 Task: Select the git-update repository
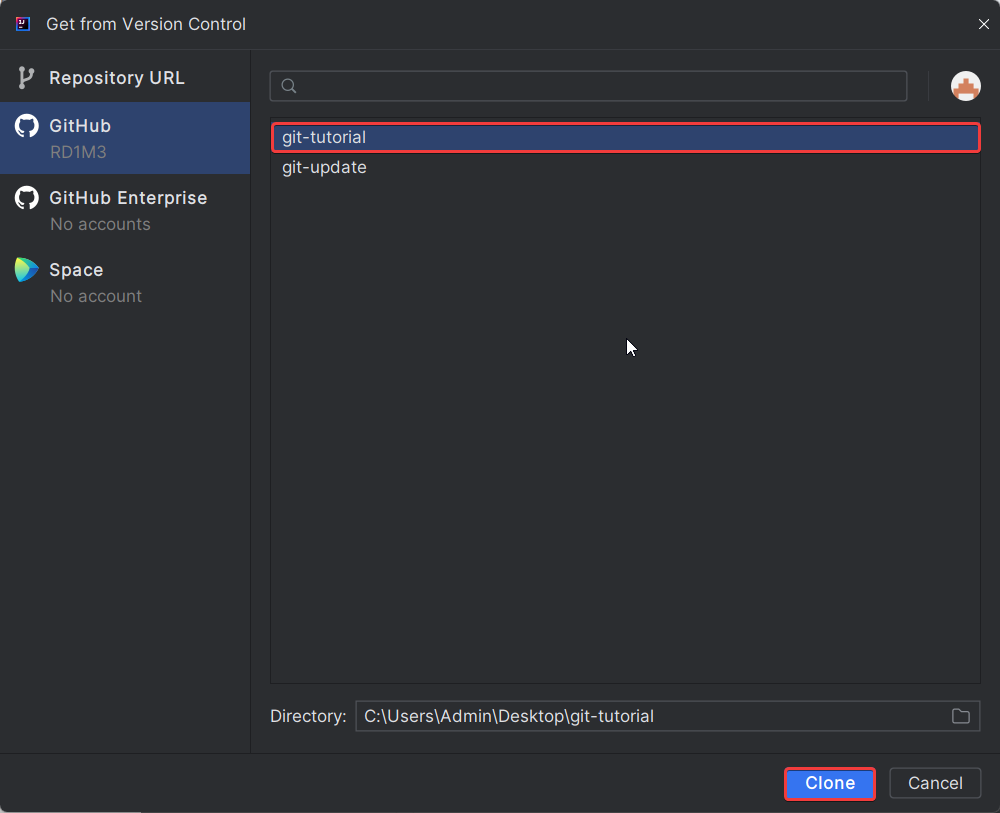tap(626, 168)
